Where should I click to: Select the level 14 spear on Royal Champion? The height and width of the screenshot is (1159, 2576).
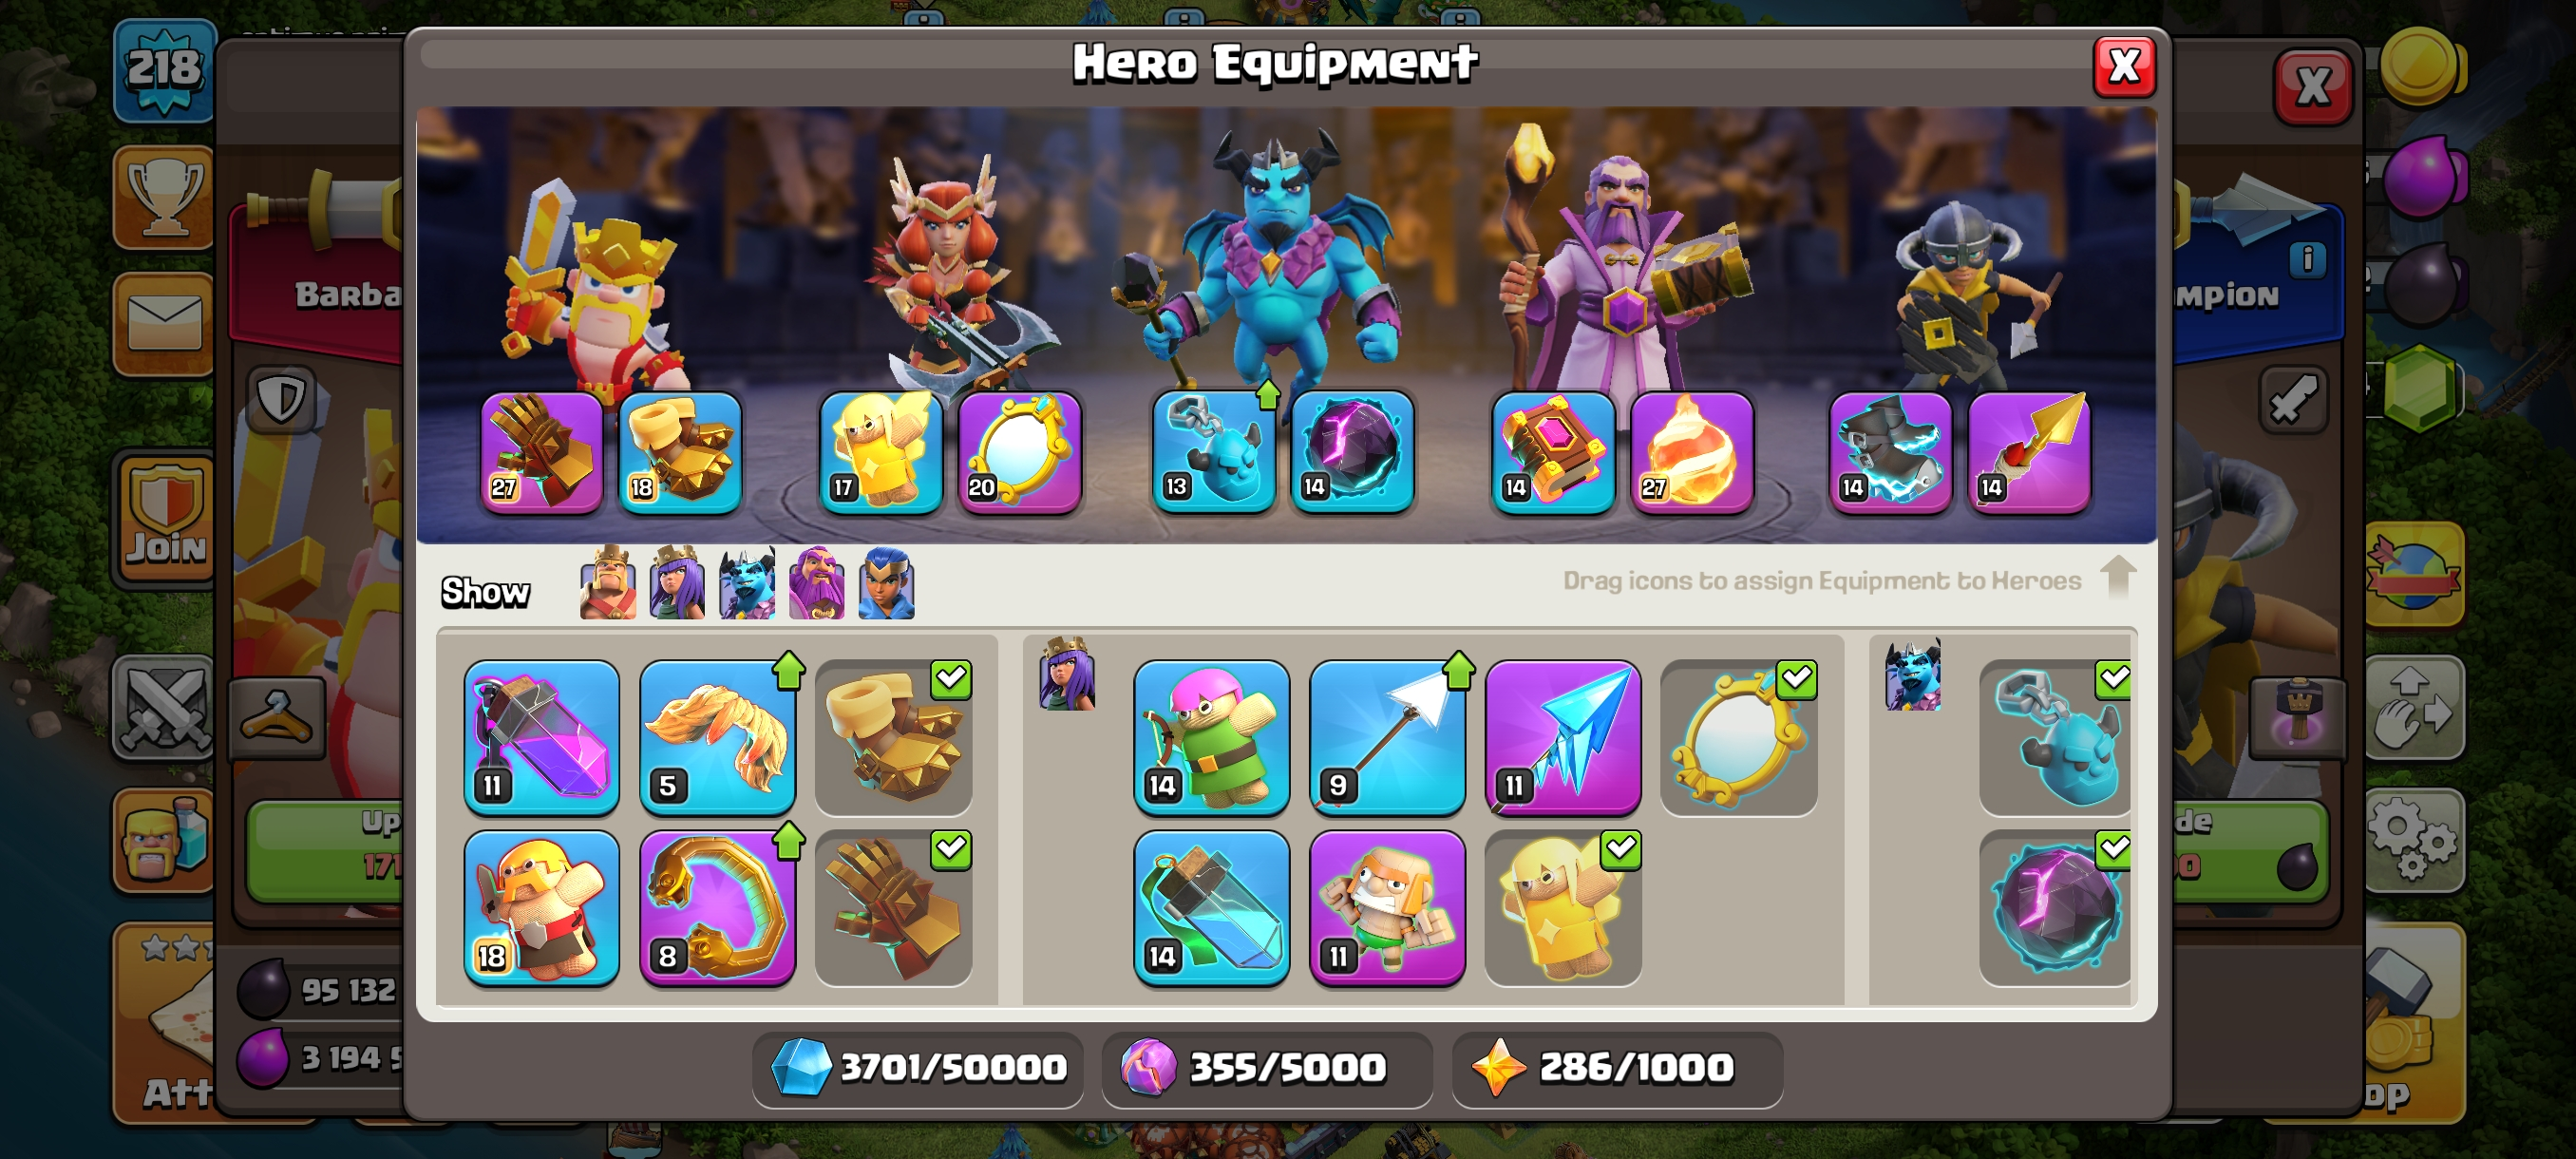[2029, 452]
